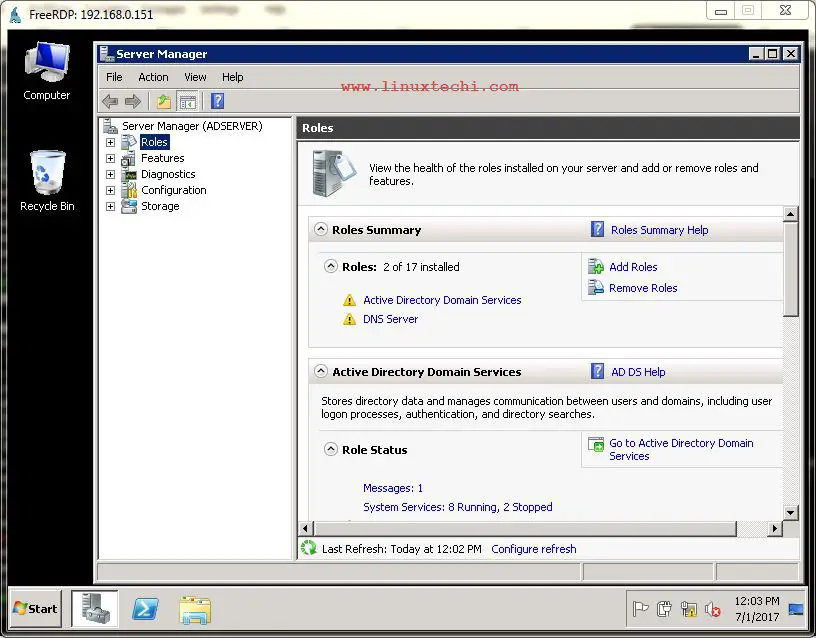Select Configuration in the tree
816x638 pixels.
click(174, 190)
